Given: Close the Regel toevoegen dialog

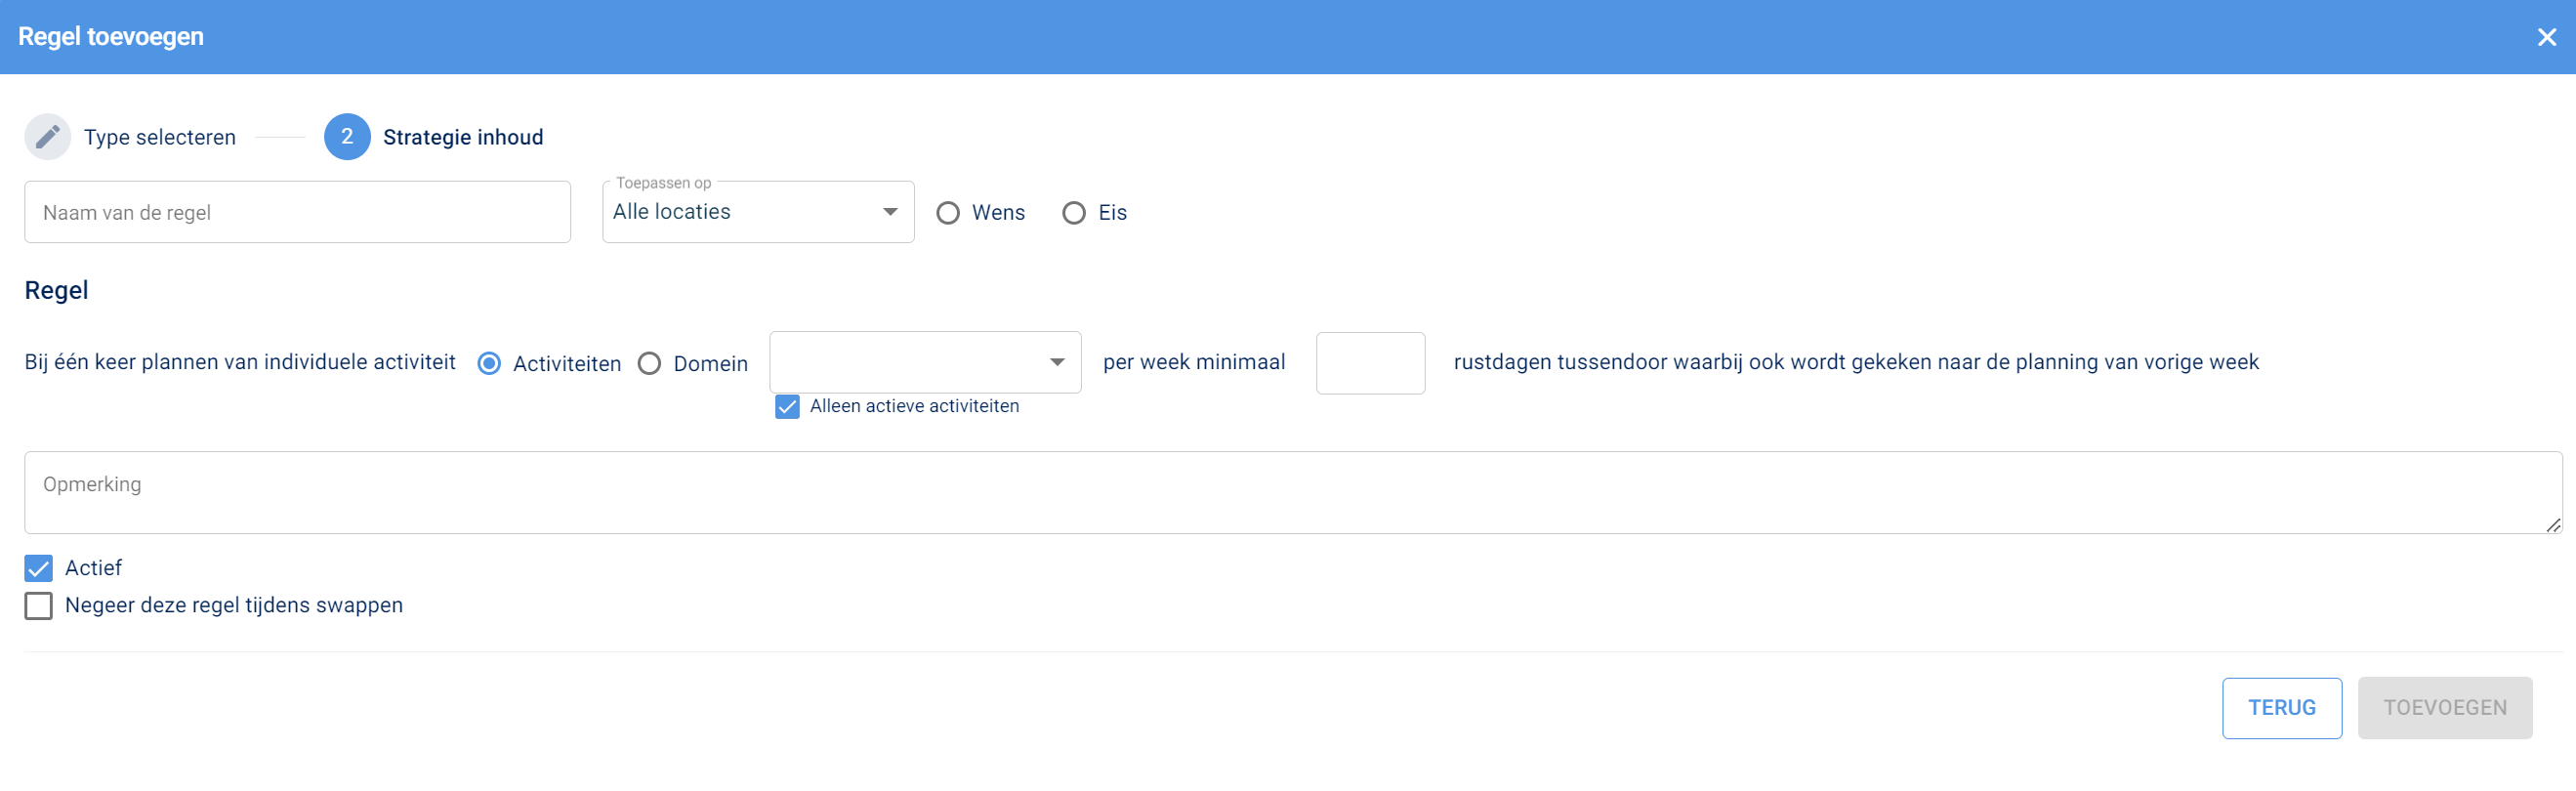Looking at the screenshot, I should tap(2546, 37).
